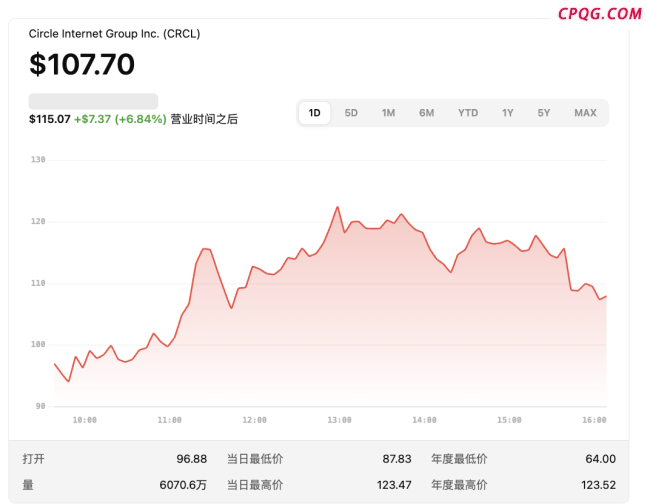
Task: Show the 5Y price history
Action: click(544, 113)
